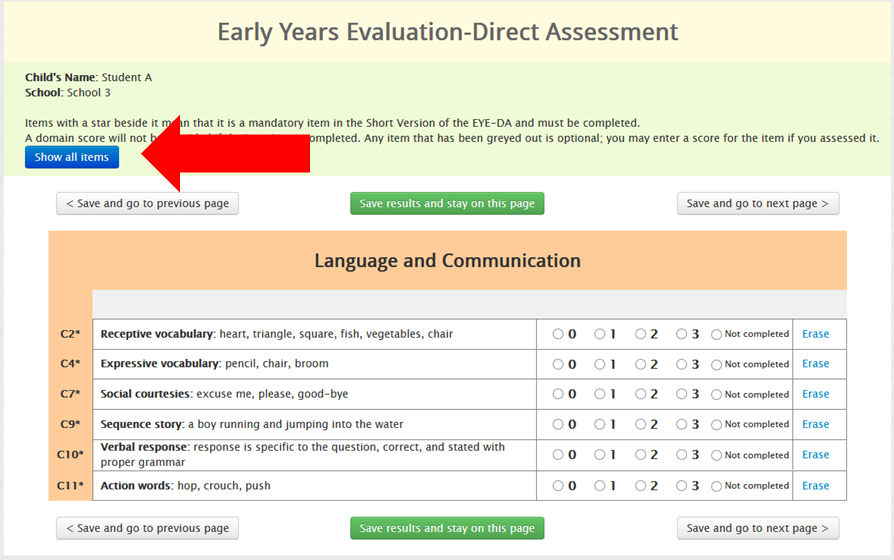Screen dimensions: 894x560
Task: Select score 0 for Expressive vocabulary
Action: click(558, 364)
